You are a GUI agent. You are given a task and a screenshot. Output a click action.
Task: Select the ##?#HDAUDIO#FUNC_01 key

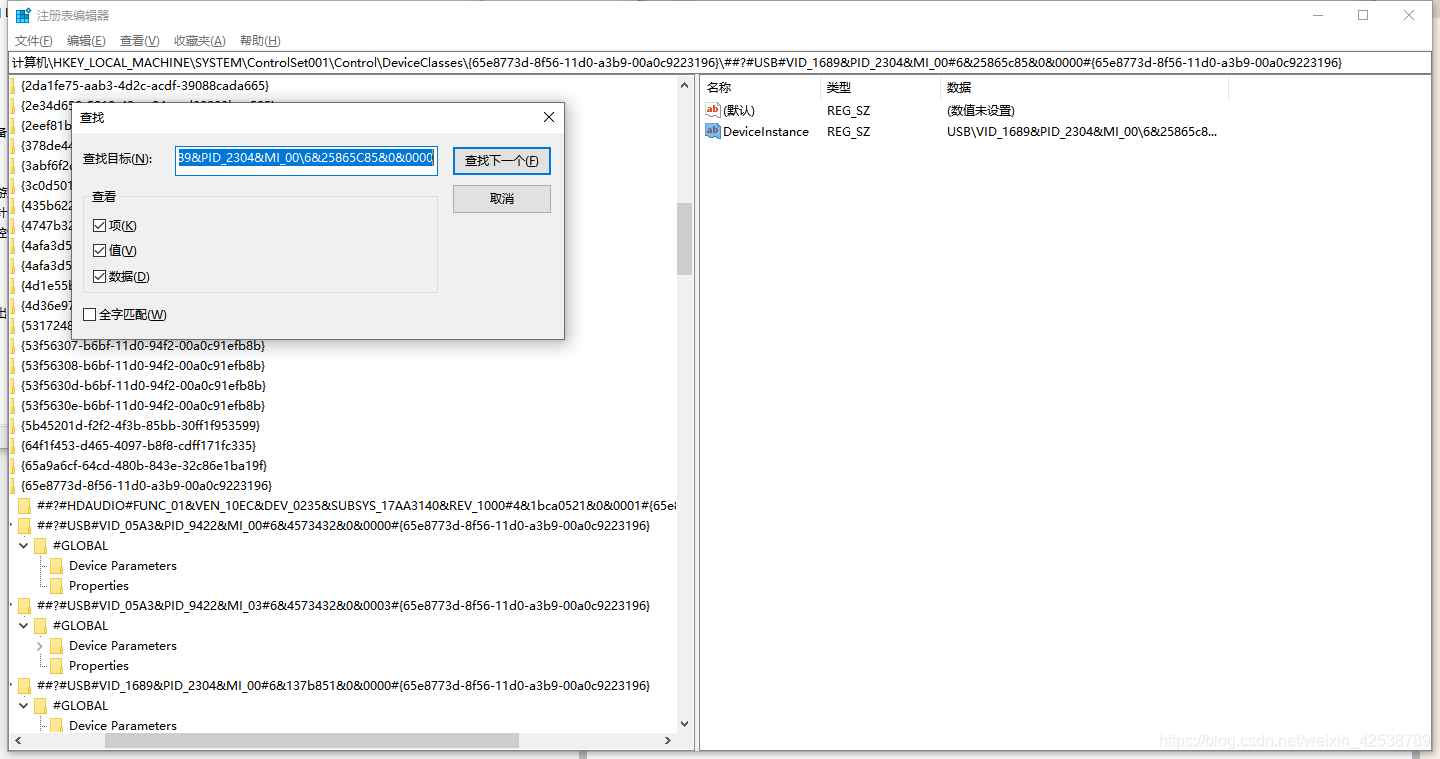[356, 506]
